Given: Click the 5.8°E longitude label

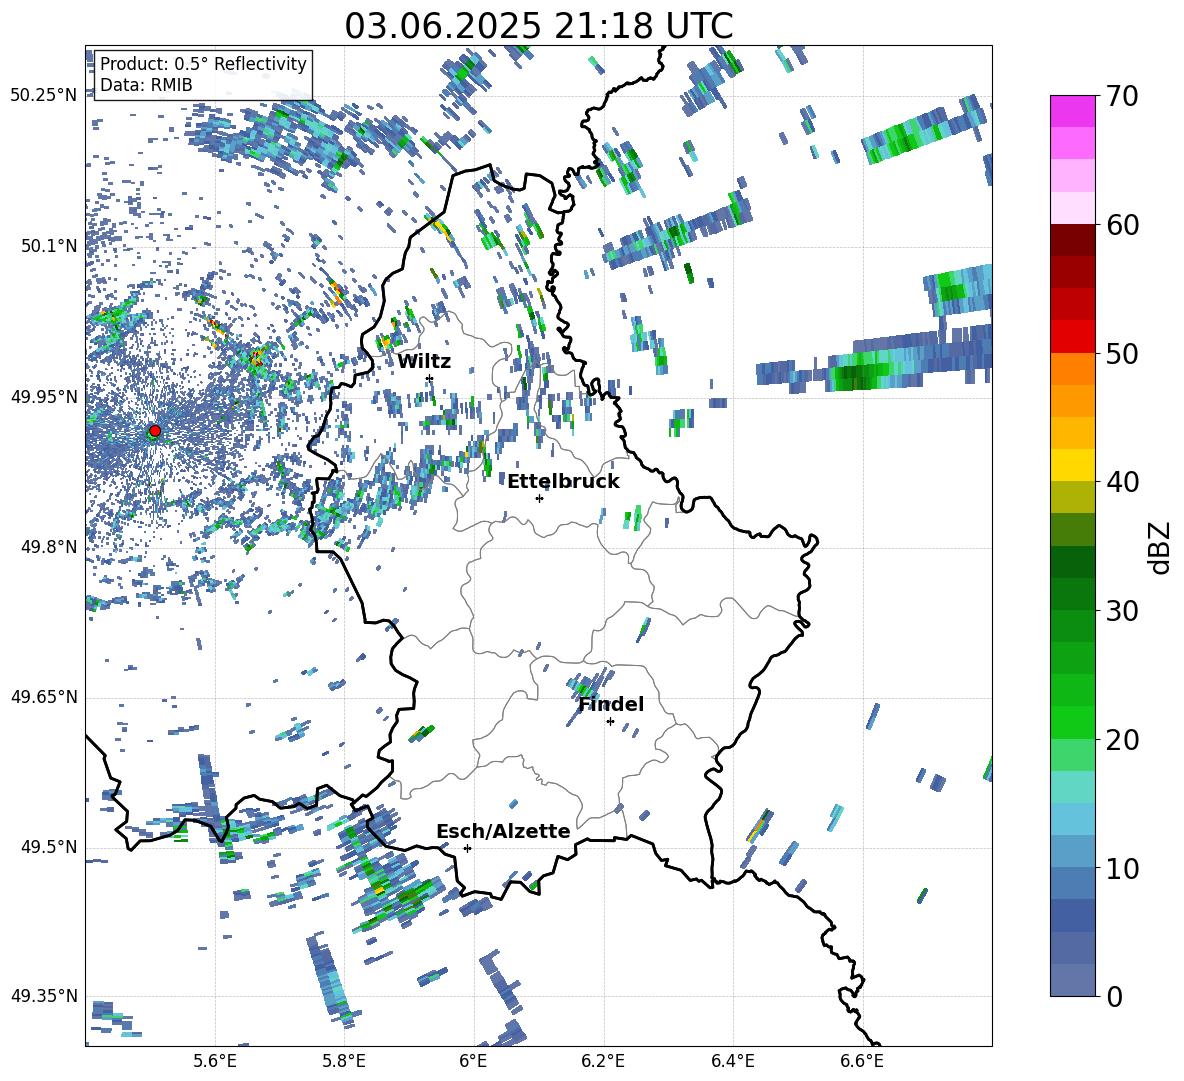Looking at the screenshot, I should coord(344,1061).
